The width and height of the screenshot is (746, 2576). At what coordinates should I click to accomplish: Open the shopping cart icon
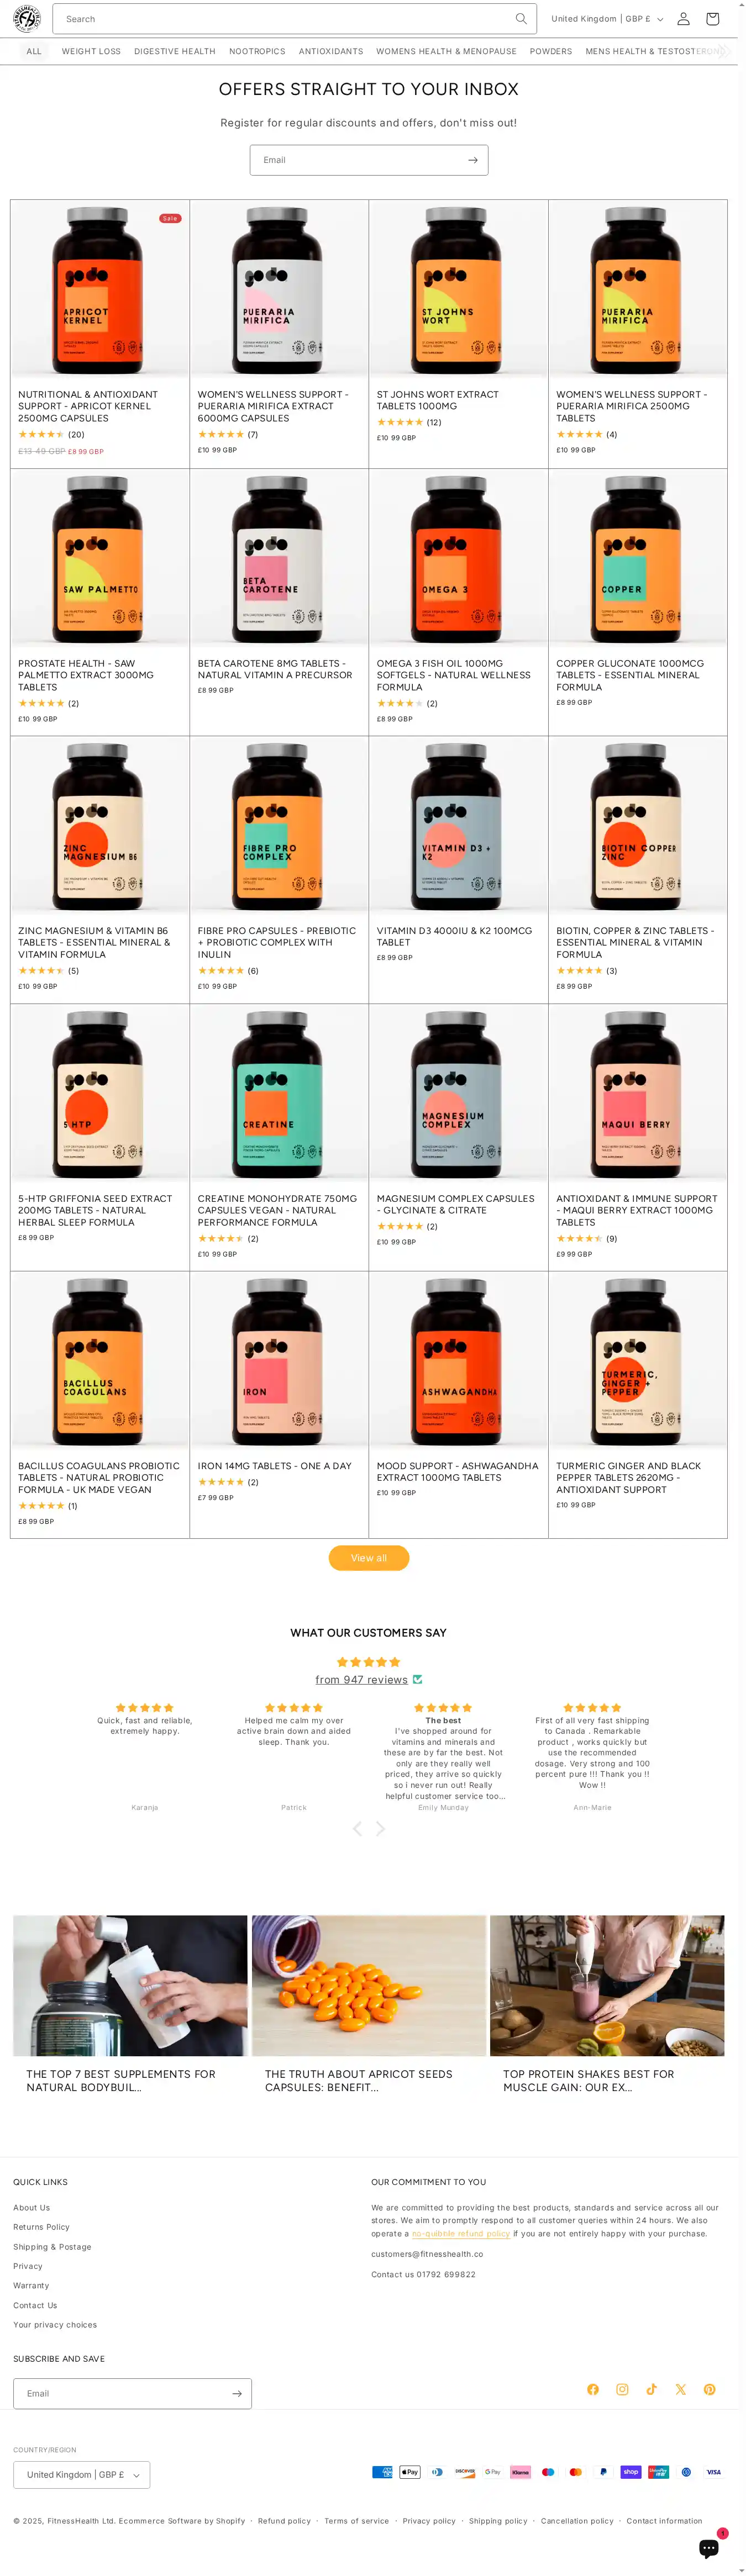coord(712,19)
